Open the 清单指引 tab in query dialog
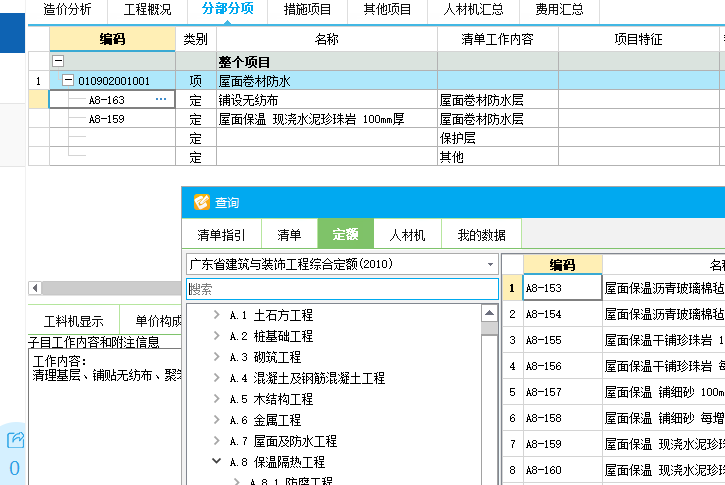 pyautogui.click(x=221, y=234)
